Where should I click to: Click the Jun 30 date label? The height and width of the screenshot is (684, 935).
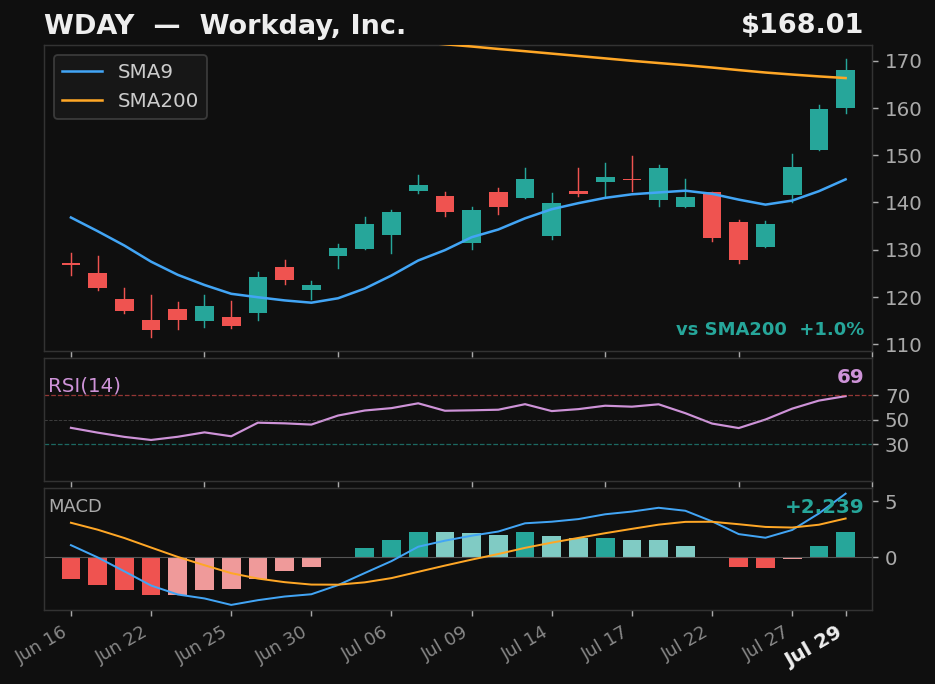click(x=283, y=644)
